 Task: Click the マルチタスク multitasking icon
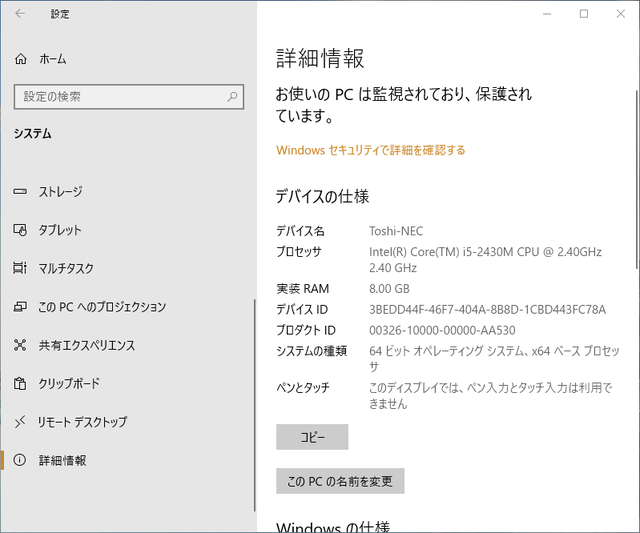pos(20,268)
